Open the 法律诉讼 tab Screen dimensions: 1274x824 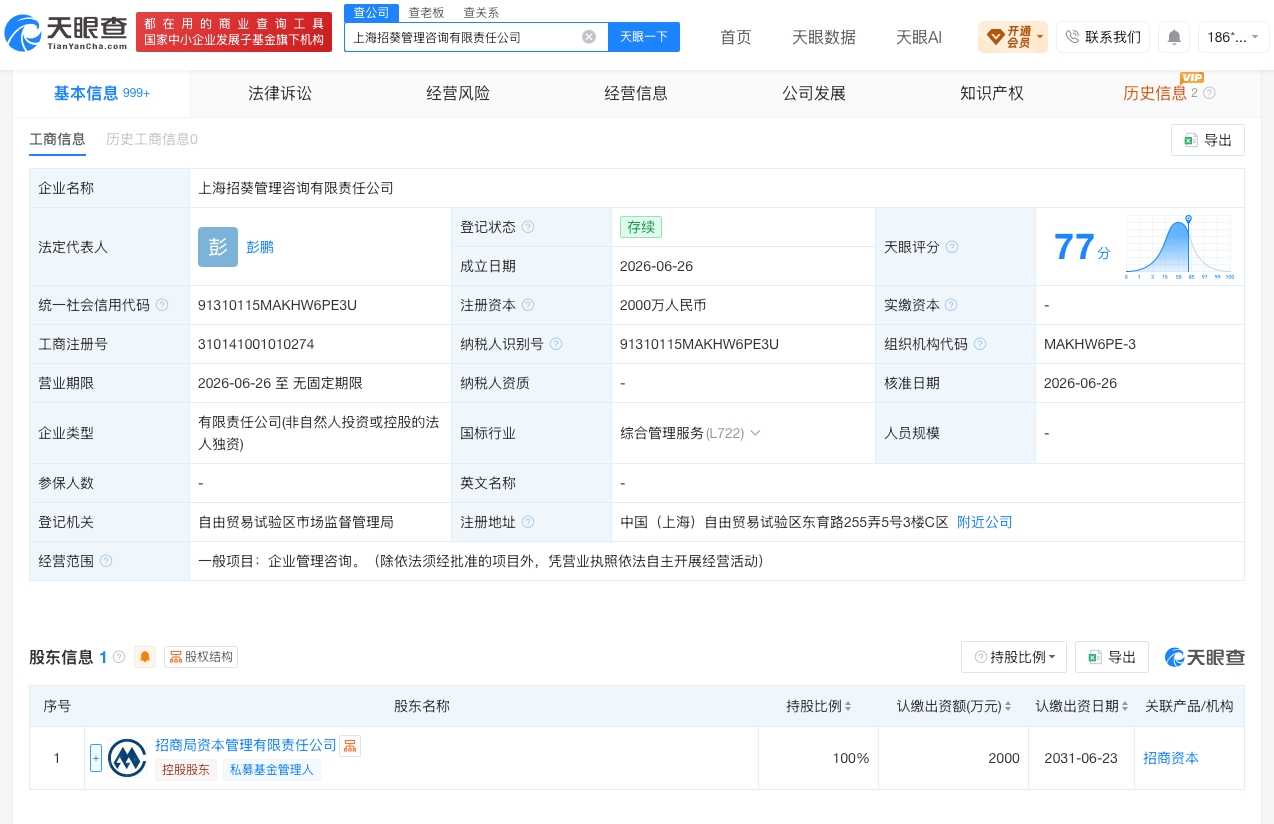click(x=280, y=93)
